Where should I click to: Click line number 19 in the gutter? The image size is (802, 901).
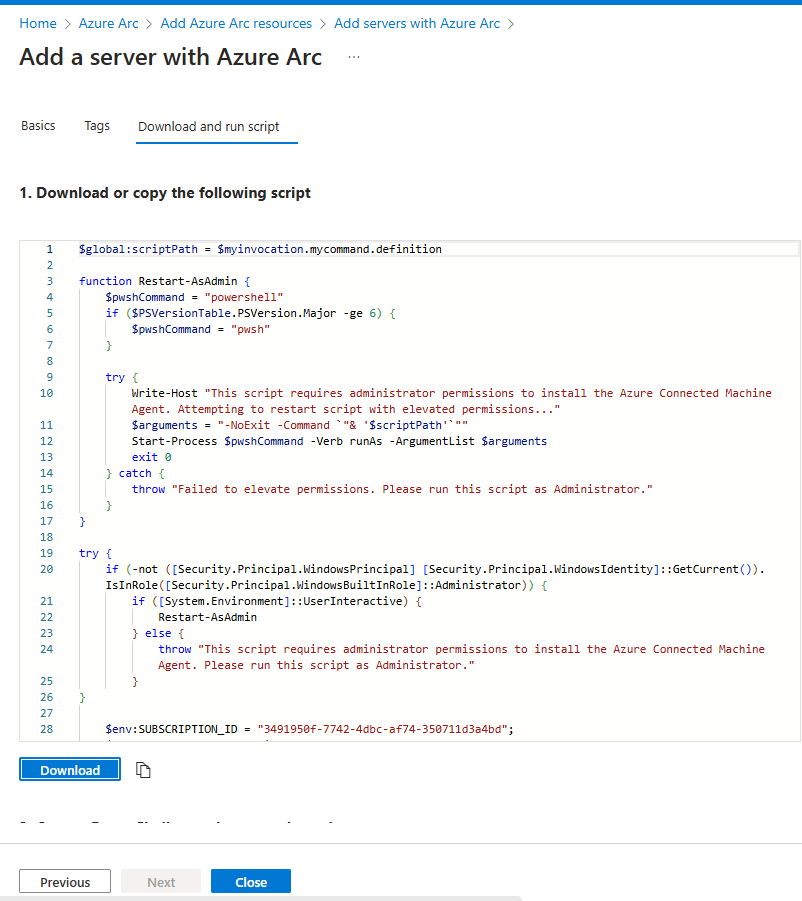point(47,553)
